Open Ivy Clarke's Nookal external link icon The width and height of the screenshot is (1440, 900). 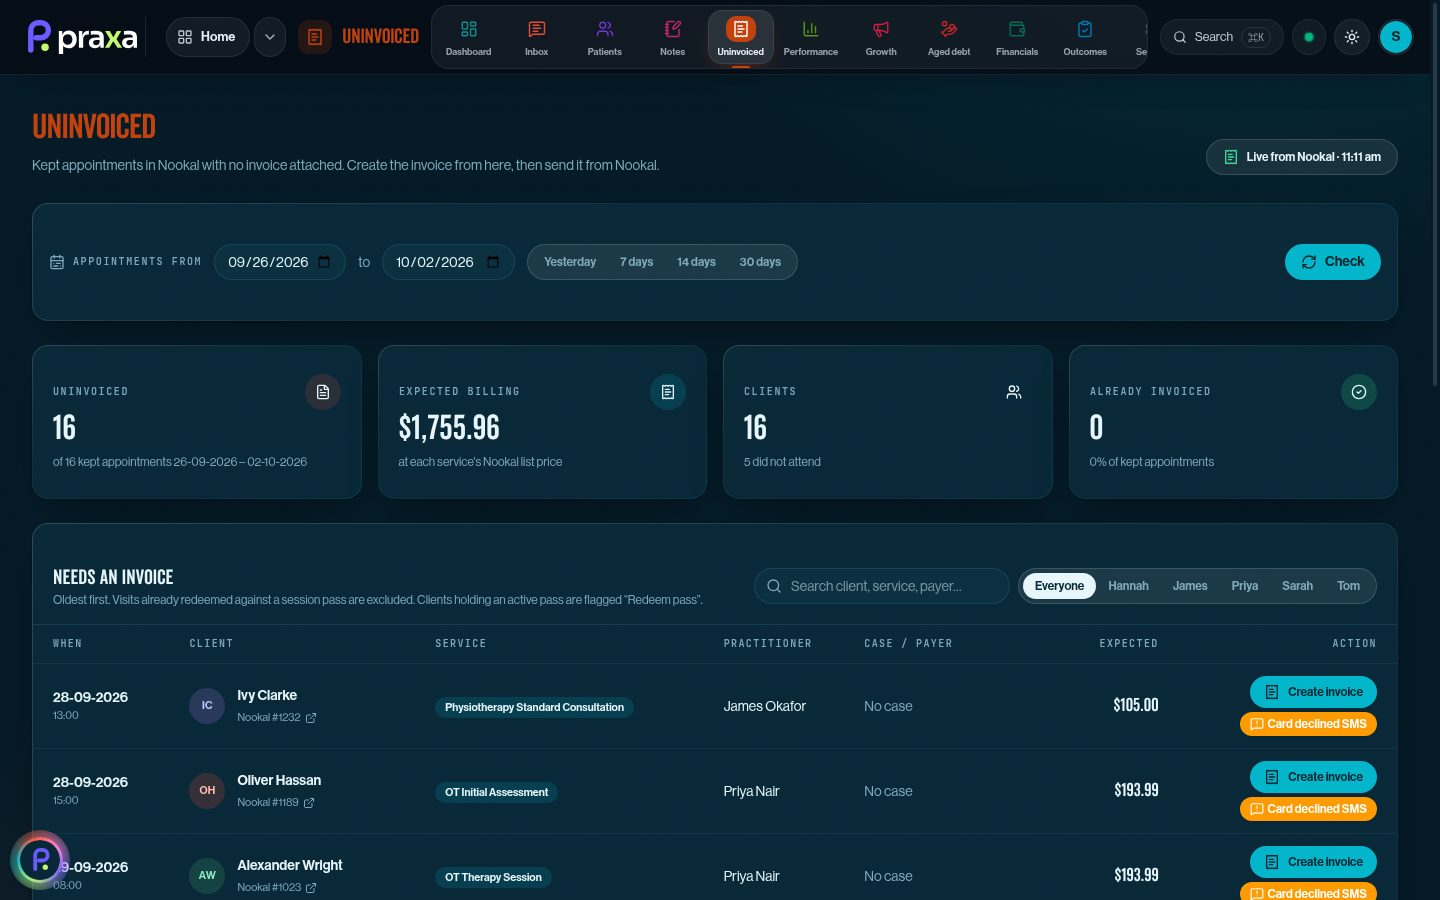click(x=311, y=718)
